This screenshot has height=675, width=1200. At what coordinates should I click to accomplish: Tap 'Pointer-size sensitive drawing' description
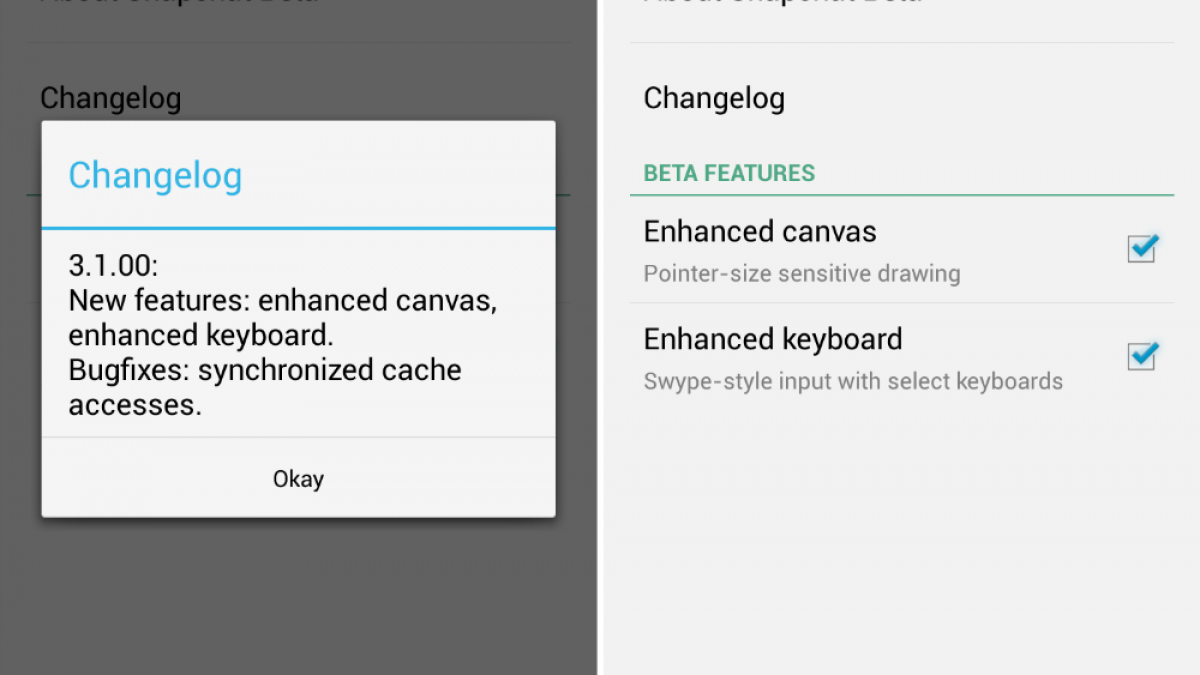(802, 273)
